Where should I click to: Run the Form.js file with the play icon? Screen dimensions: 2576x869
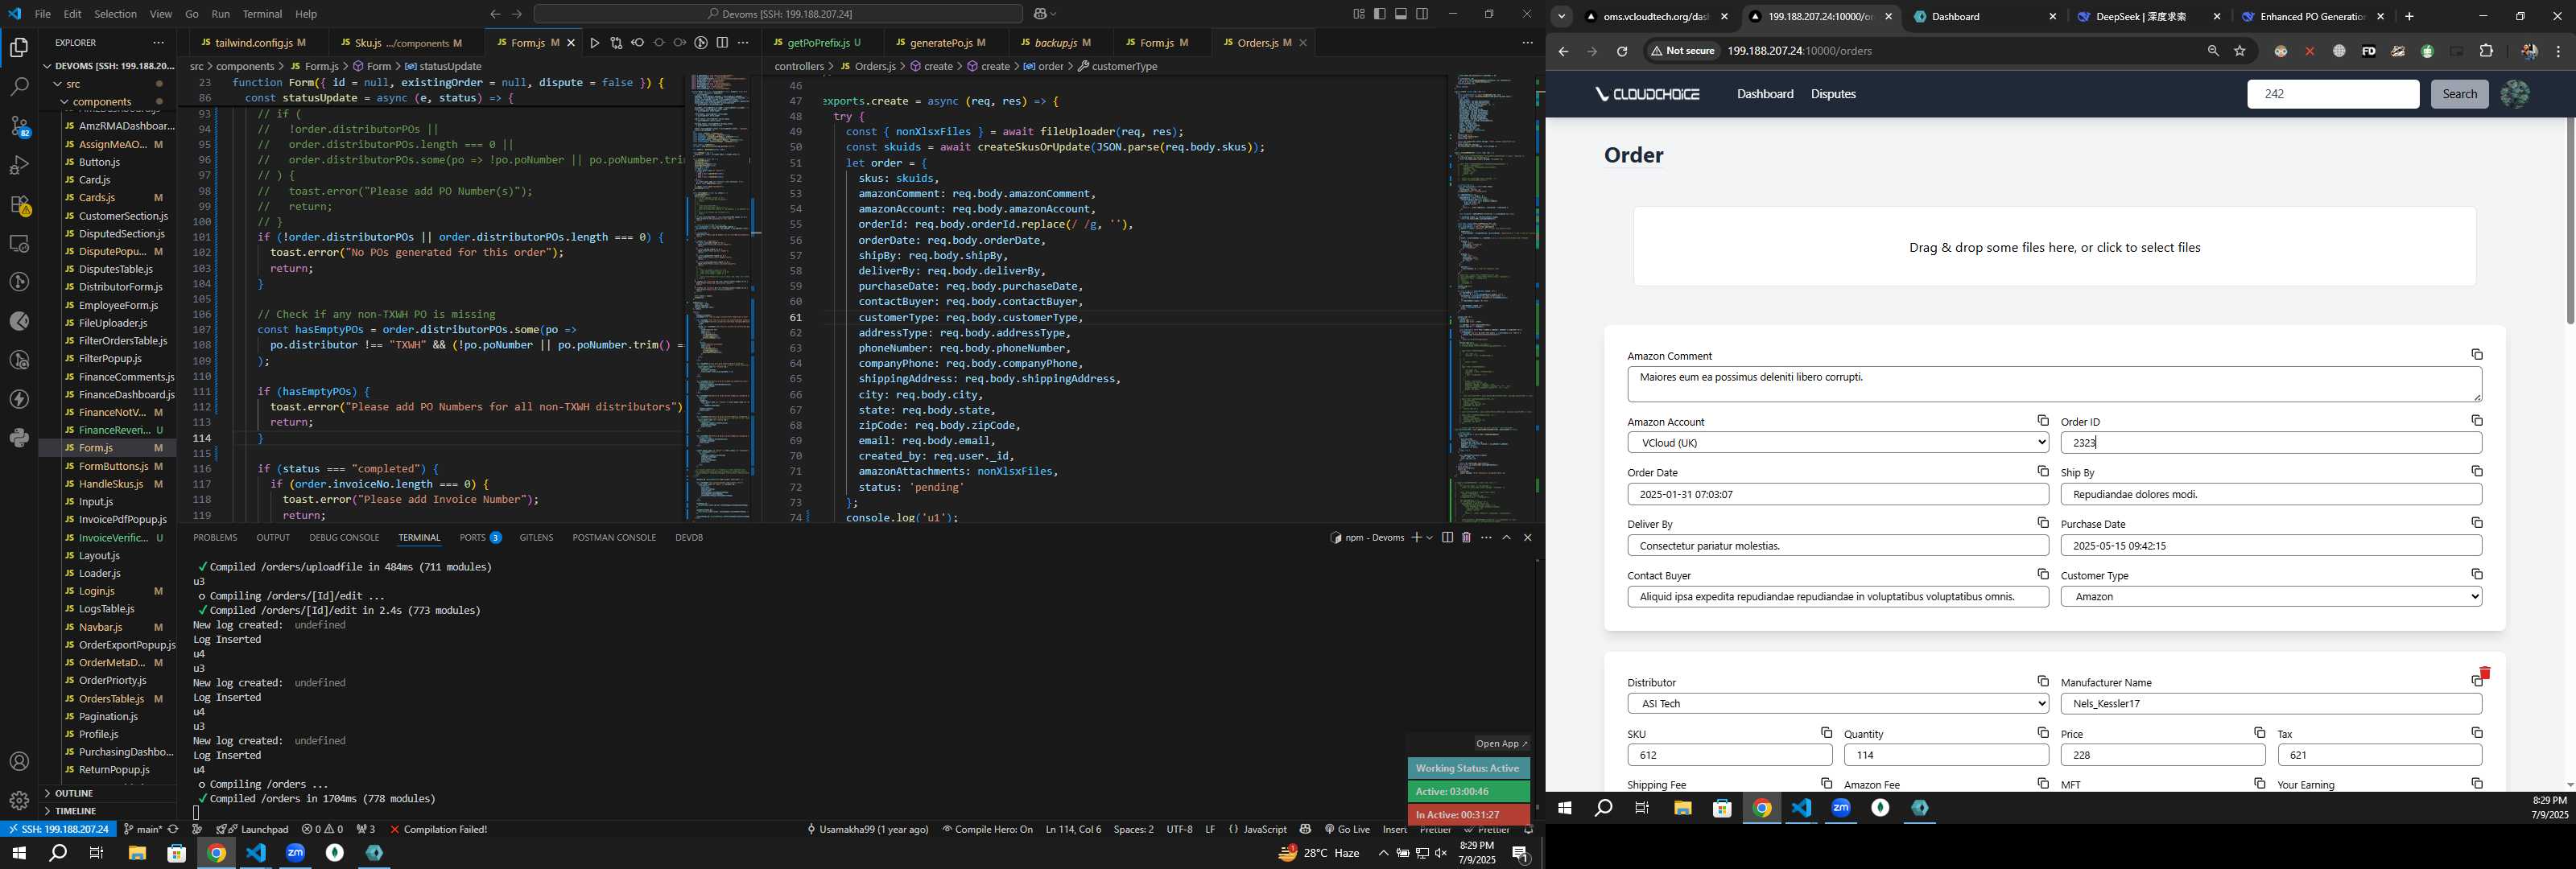coord(595,43)
